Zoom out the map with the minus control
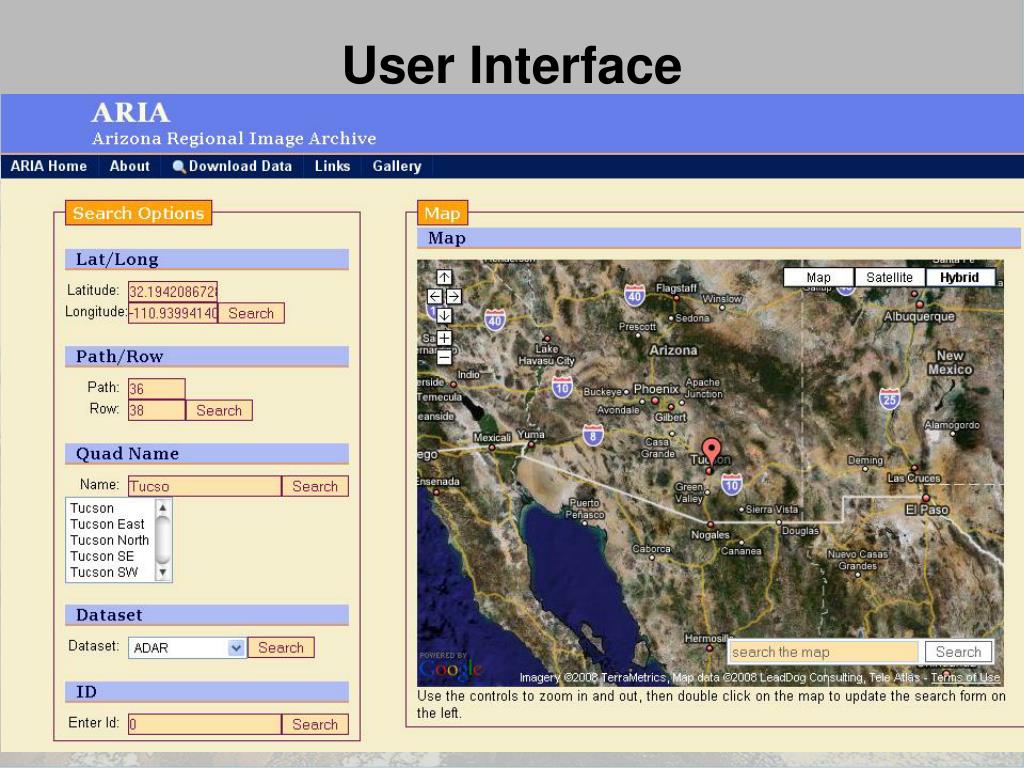The width and height of the screenshot is (1024, 768). click(x=444, y=357)
